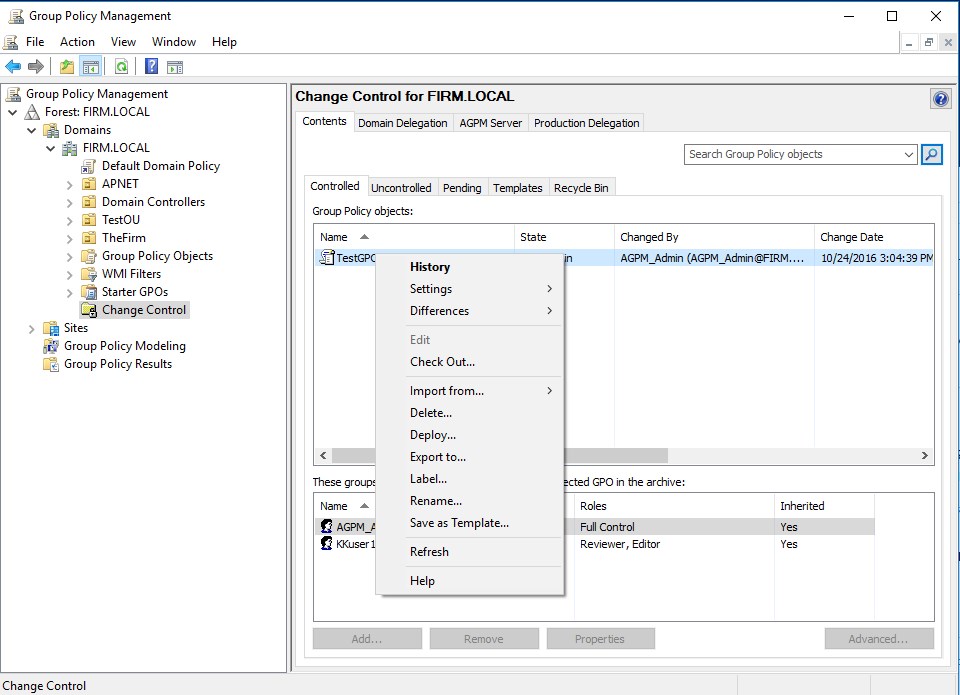960x695 pixels.
Task: Click the Back arrow toolbar icon
Action: point(13,67)
